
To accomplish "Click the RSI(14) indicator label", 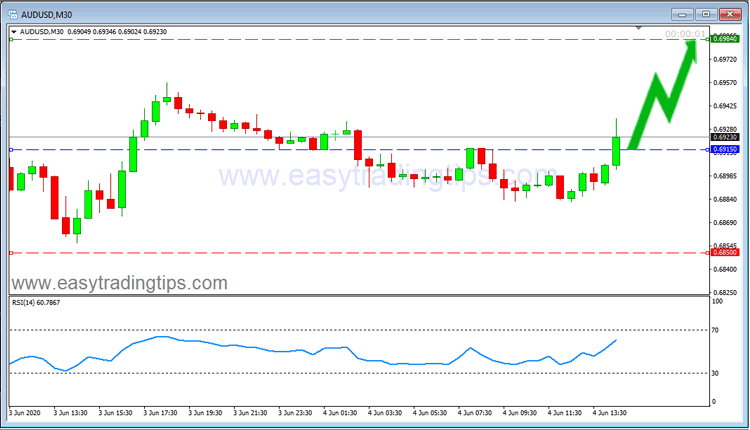I will [36, 302].
